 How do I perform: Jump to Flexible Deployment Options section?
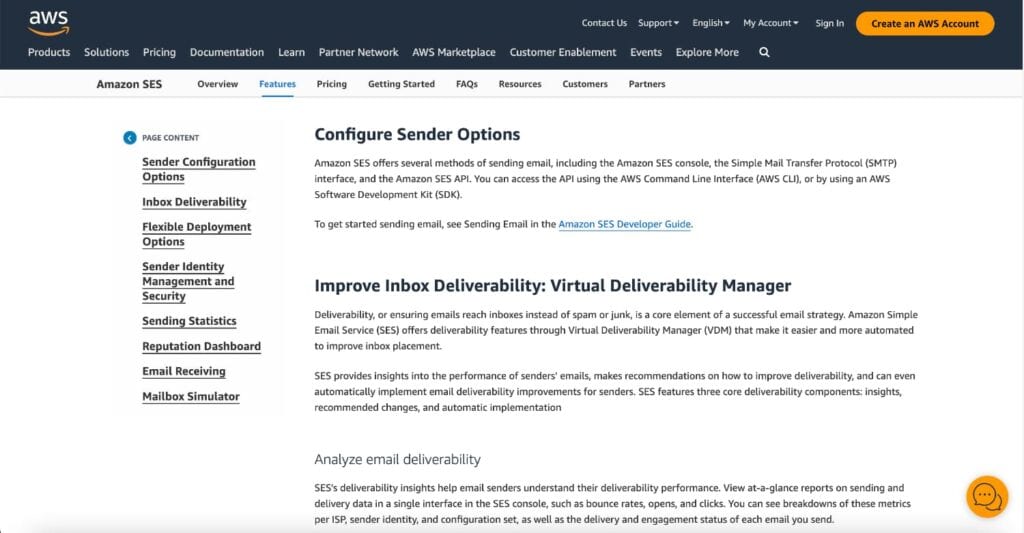tap(197, 234)
